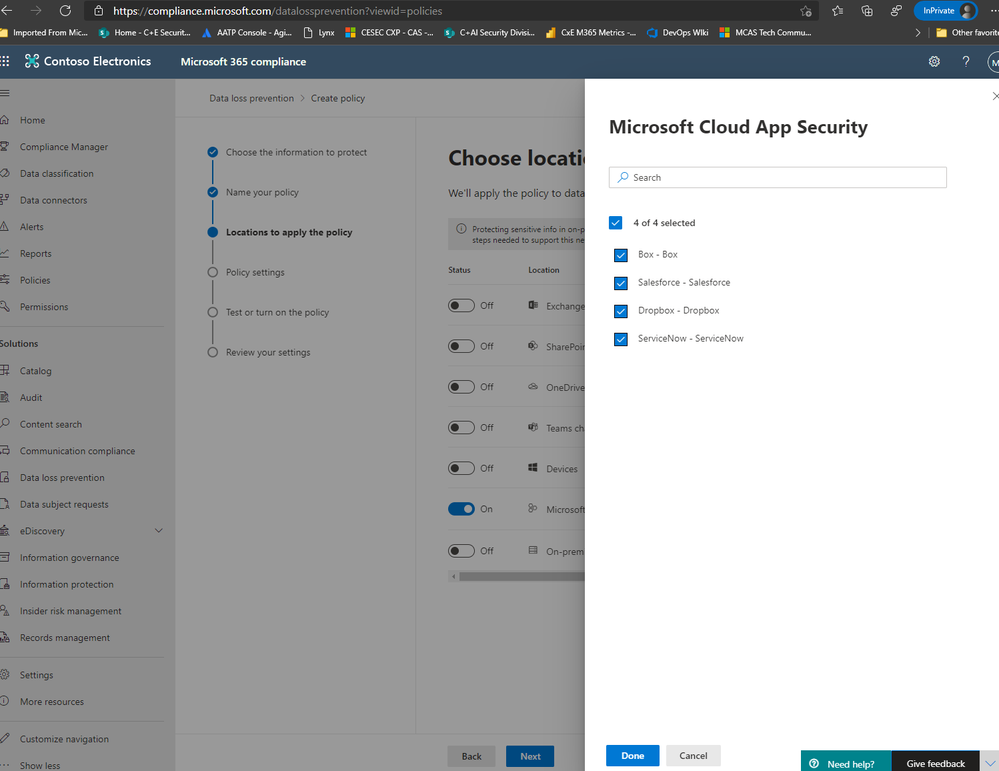Open the CxE M365 Metrics bookmark
Image resolution: width=999 pixels, height=771 pixels.
tap(591, 32)
